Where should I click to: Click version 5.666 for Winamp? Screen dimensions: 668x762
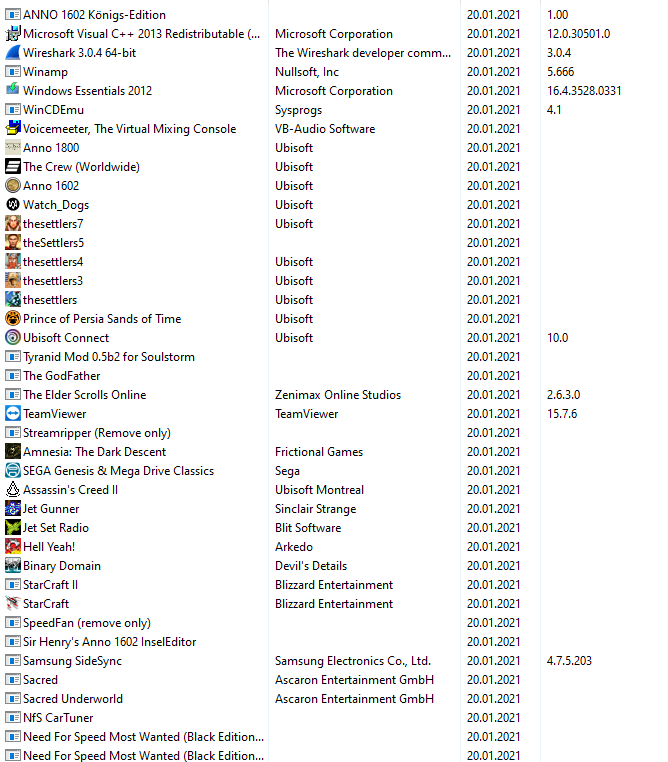(560, 71)
